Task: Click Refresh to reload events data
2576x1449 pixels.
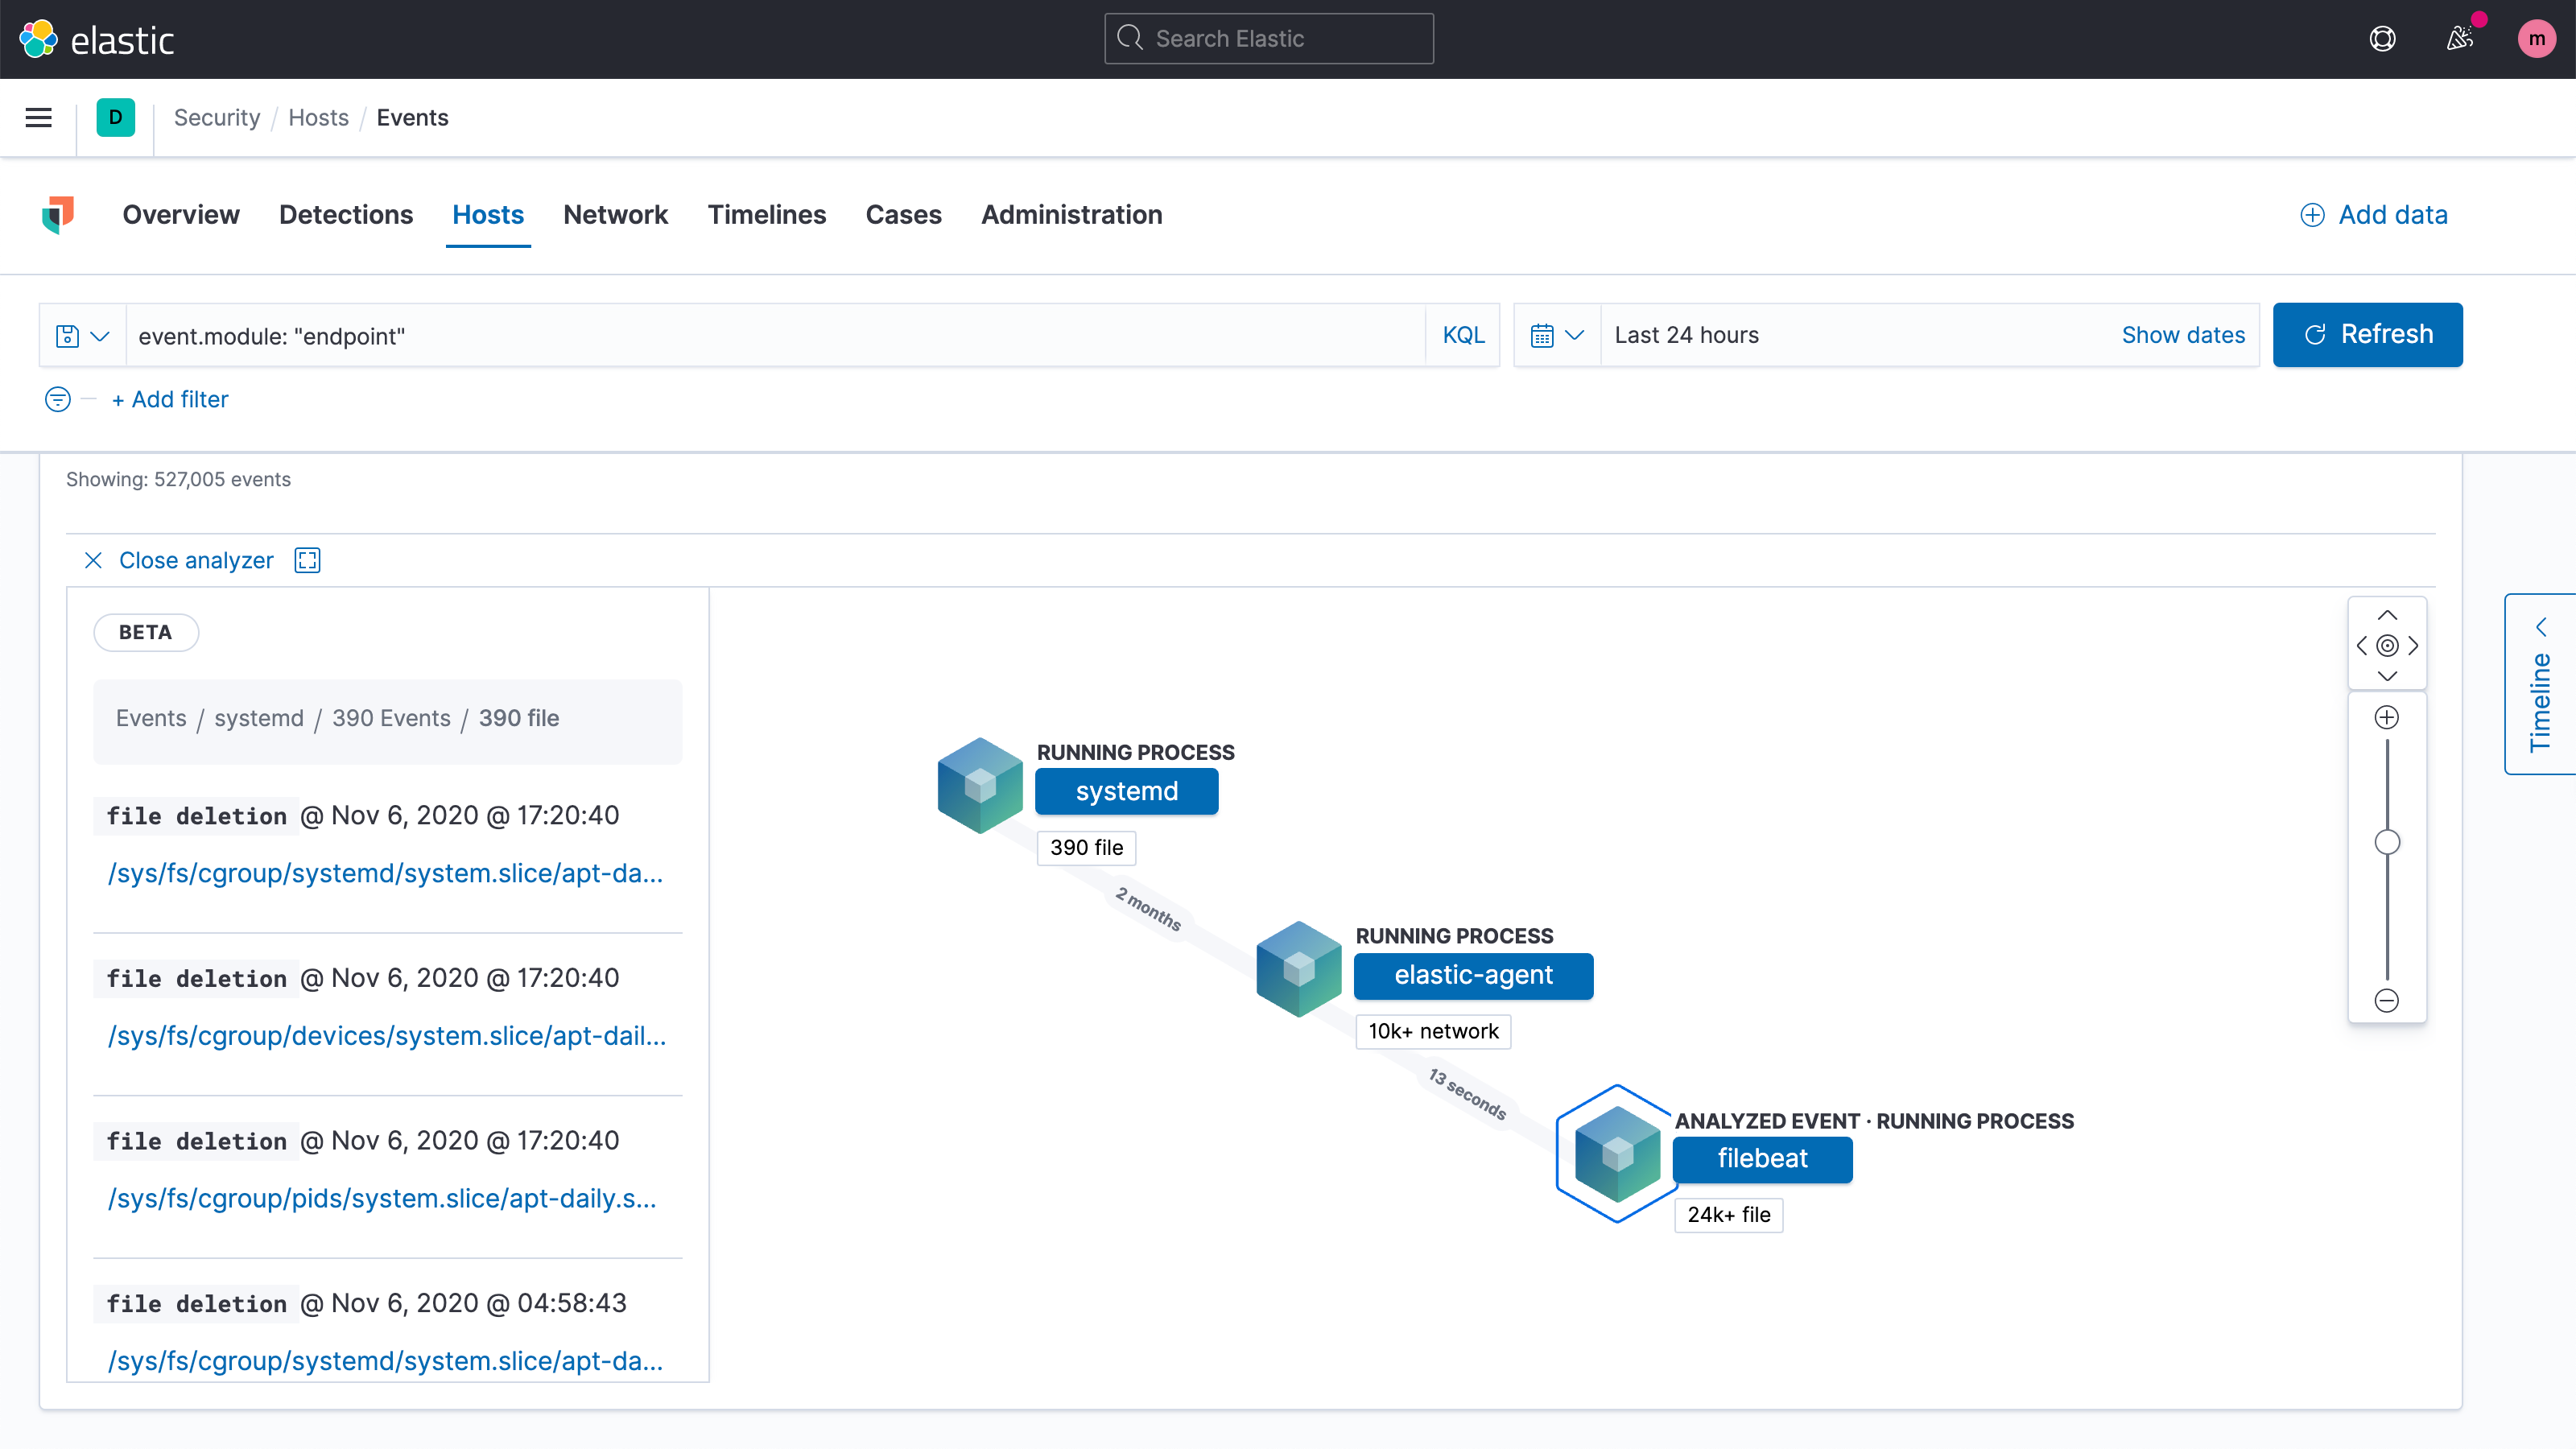Action: click(2368, 334)
